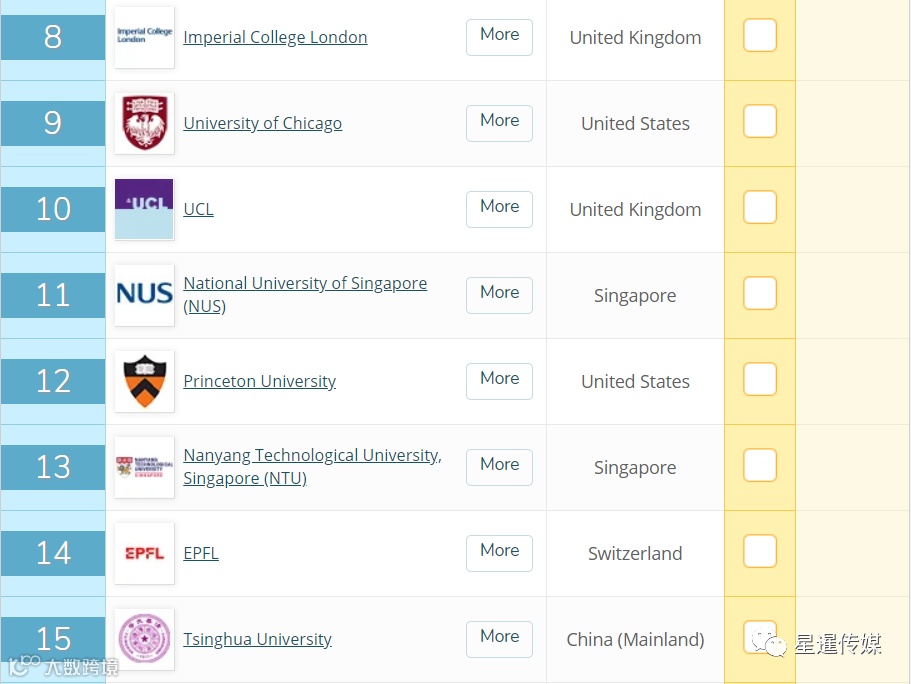Screen dimensions: 911x684
Task: Click the rank 10 number cell
Action: tap(53, 209)
